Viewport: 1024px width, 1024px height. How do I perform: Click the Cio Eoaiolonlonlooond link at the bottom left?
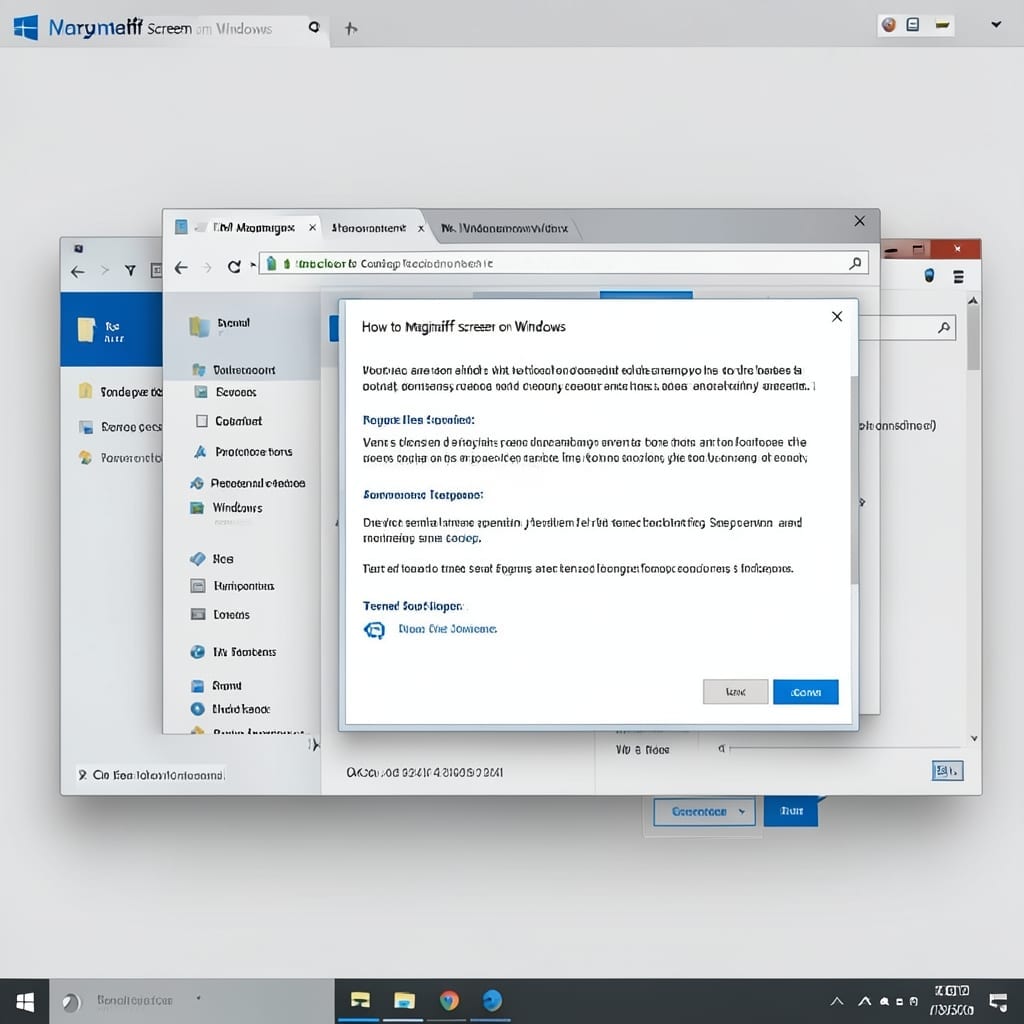click(x=159, y=775)
